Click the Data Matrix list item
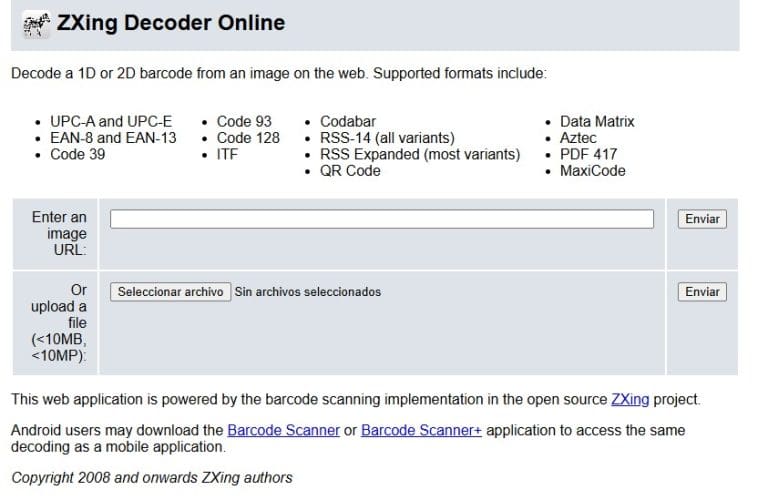Screen dimensions: 768x500 (x=597, y=122)
